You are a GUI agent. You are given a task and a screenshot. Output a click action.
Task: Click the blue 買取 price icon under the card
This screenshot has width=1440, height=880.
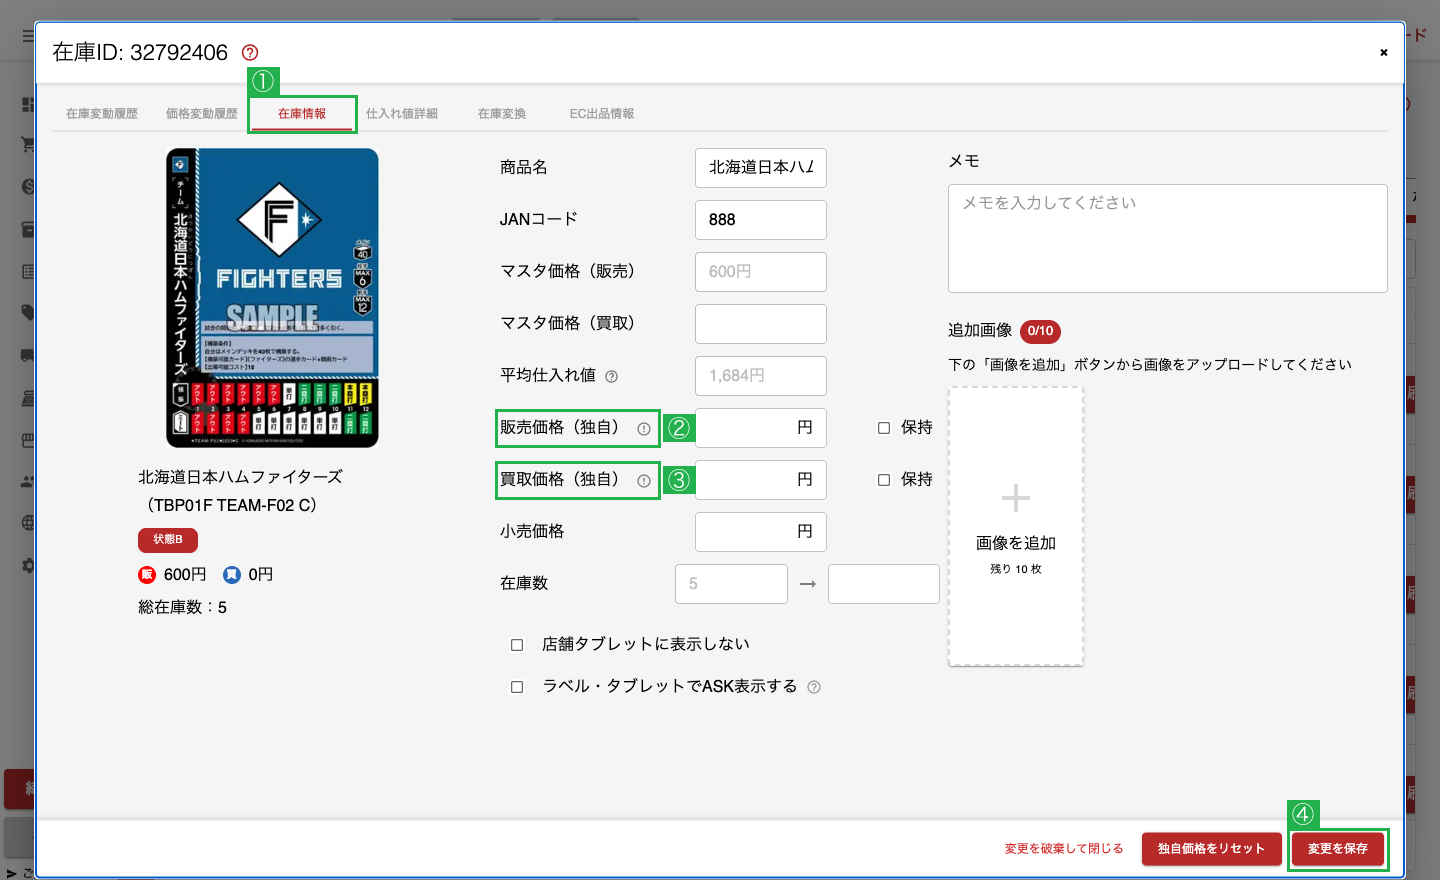[232, 574]
